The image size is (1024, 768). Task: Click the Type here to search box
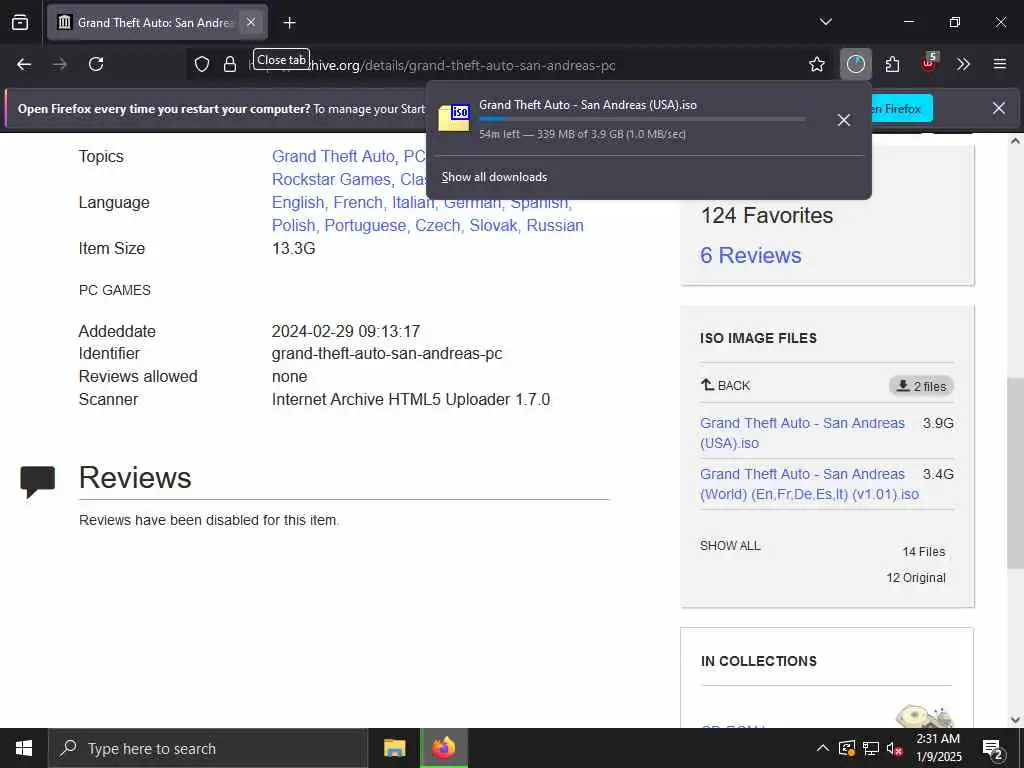point(208,748)
